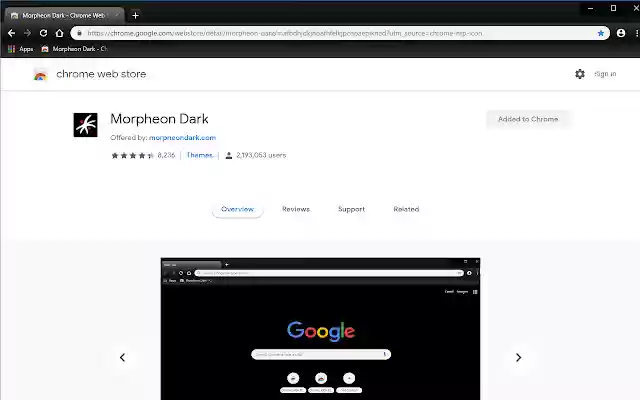Minimize the Chrome window
This screenshot has width=640, height=400.
590,8
